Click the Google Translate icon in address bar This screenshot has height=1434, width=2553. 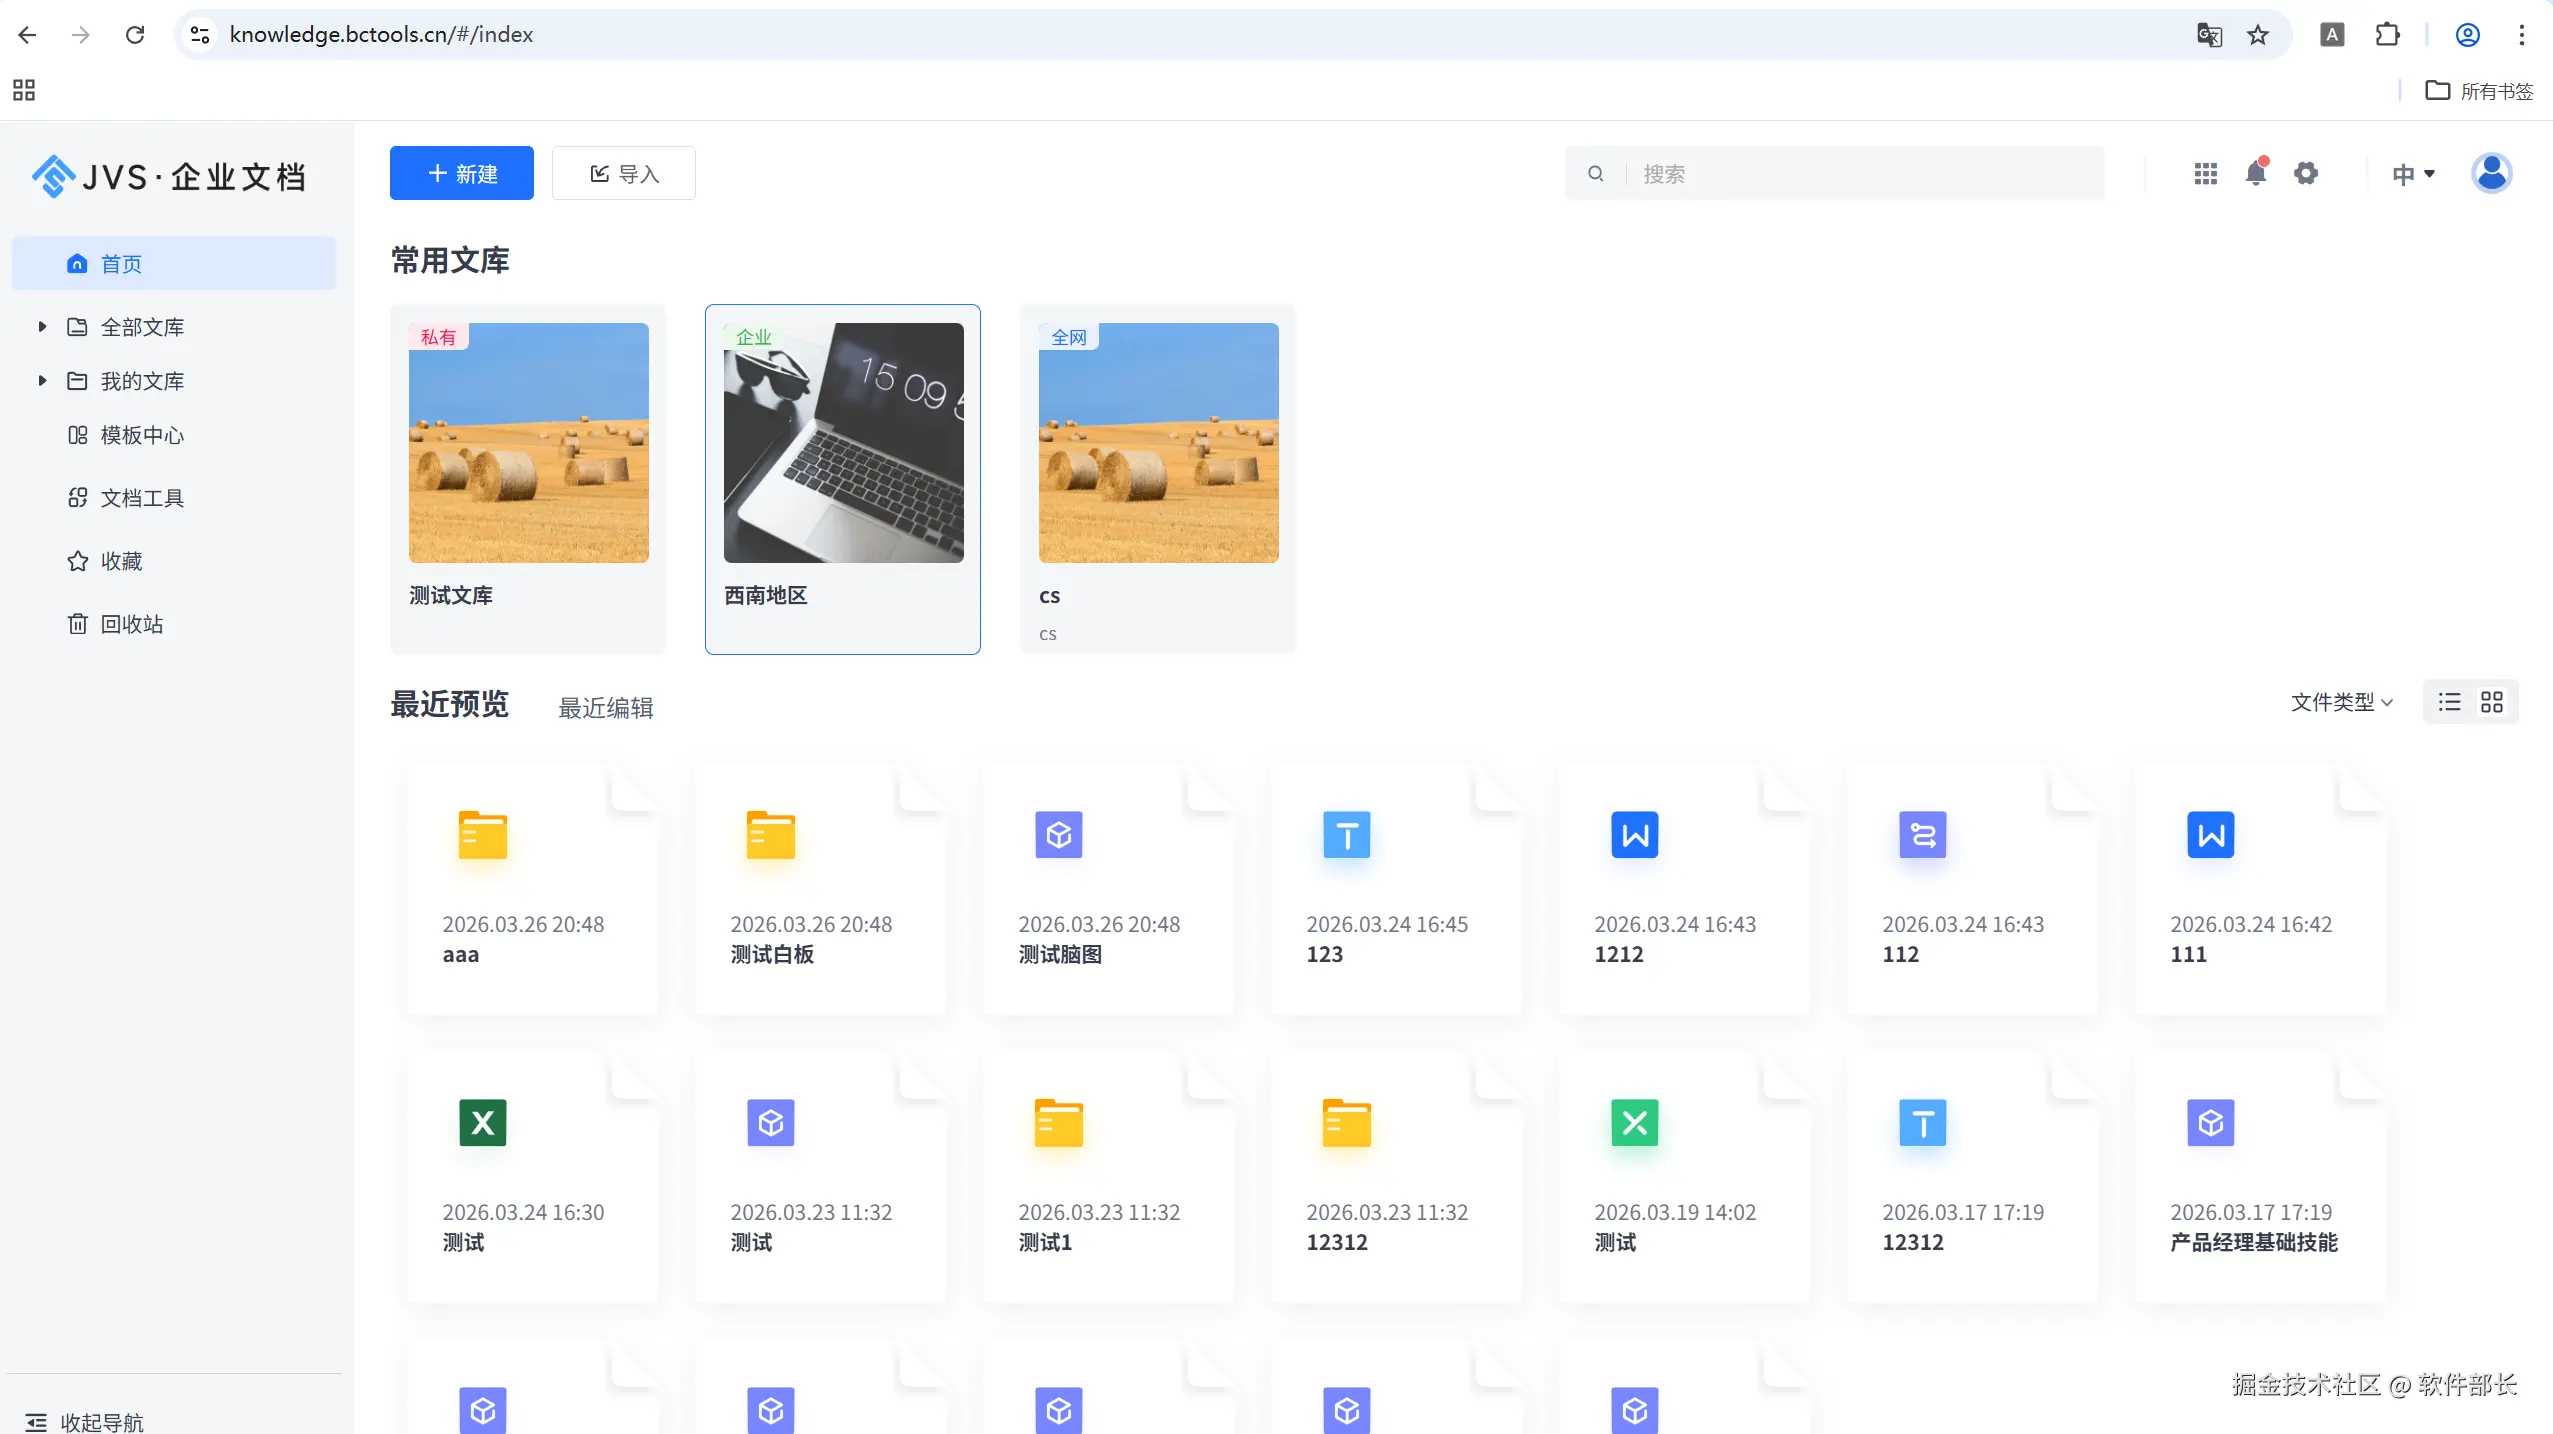2209,35
